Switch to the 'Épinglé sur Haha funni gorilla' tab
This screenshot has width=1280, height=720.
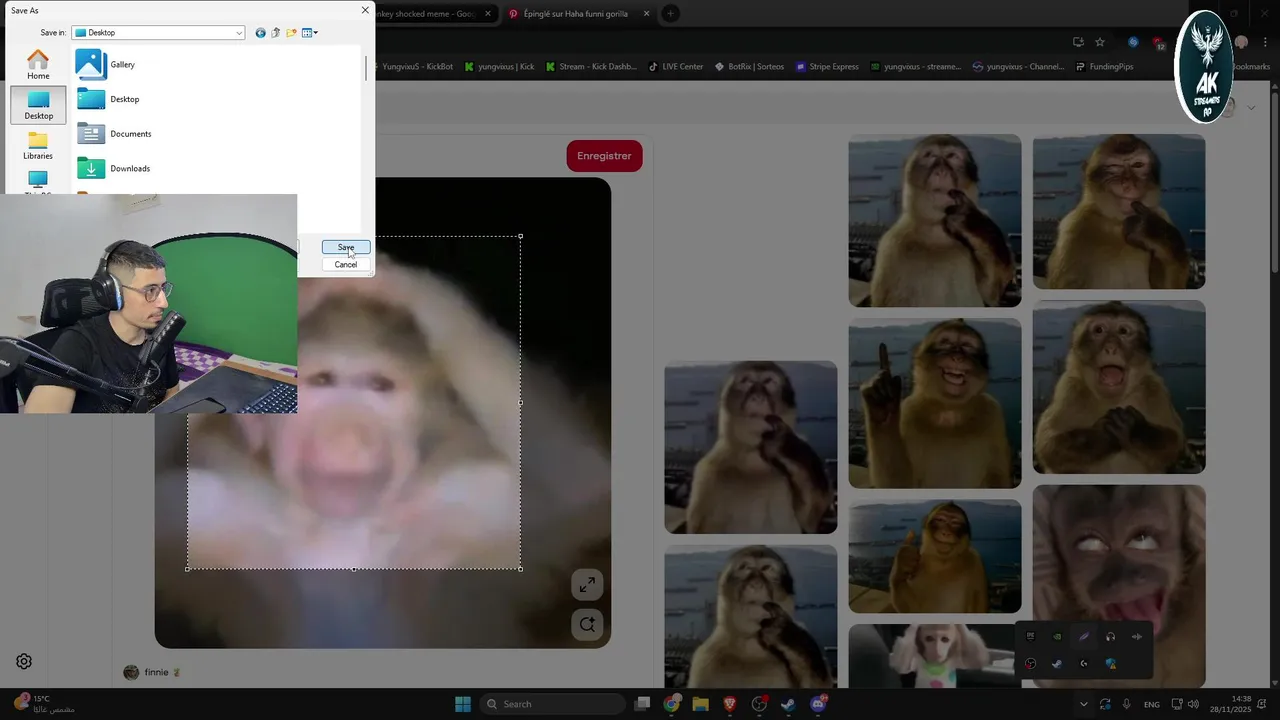(x=578, y=14)
